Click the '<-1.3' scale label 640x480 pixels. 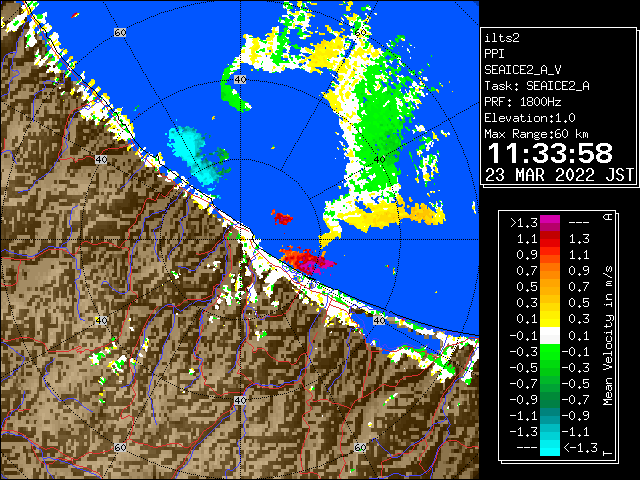click(x=580, y=448)
